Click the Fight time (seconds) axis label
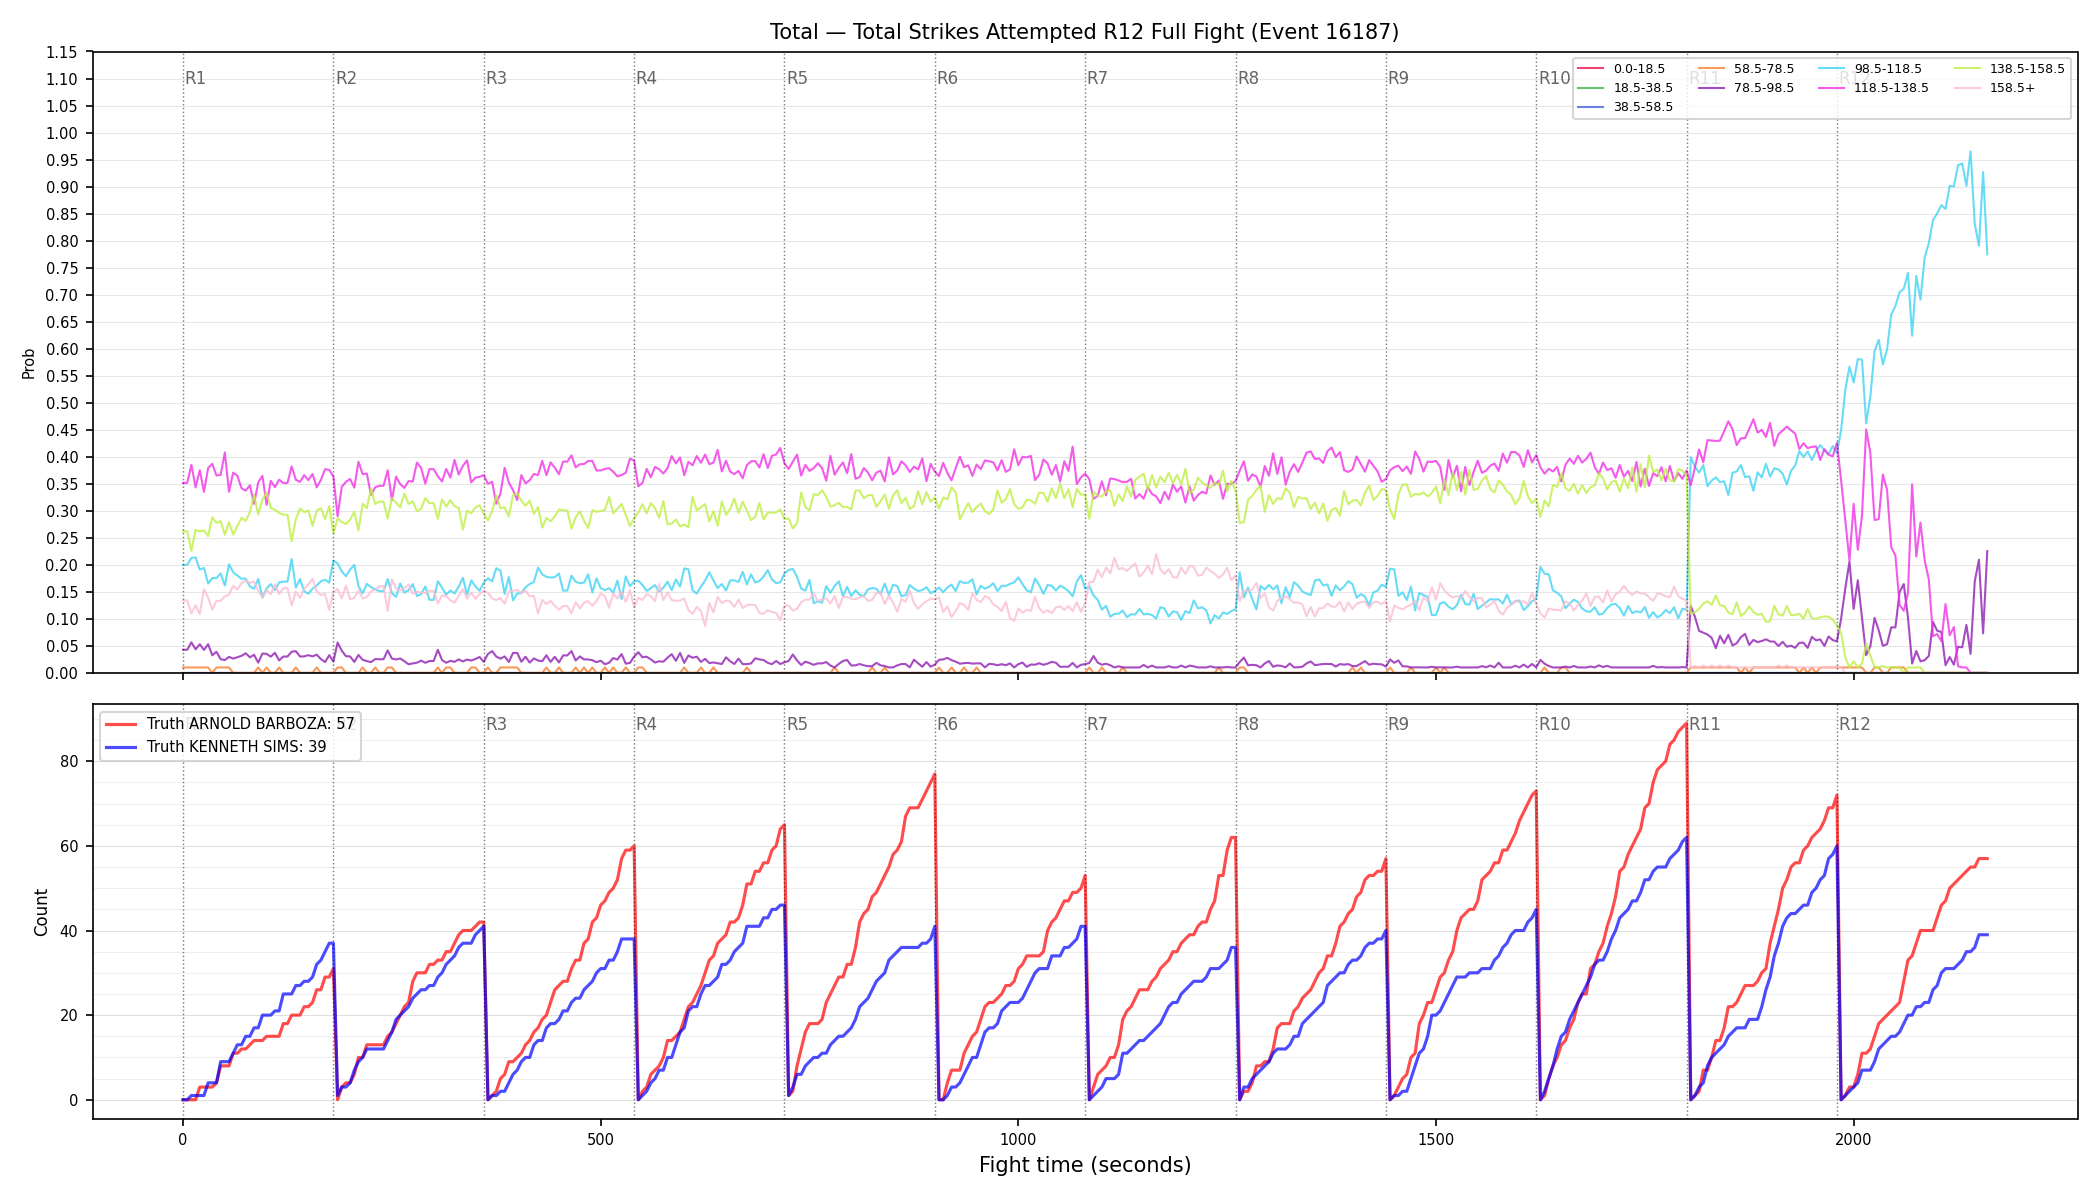Screen dimensions: 2100x1200 coord(1085,1165)
